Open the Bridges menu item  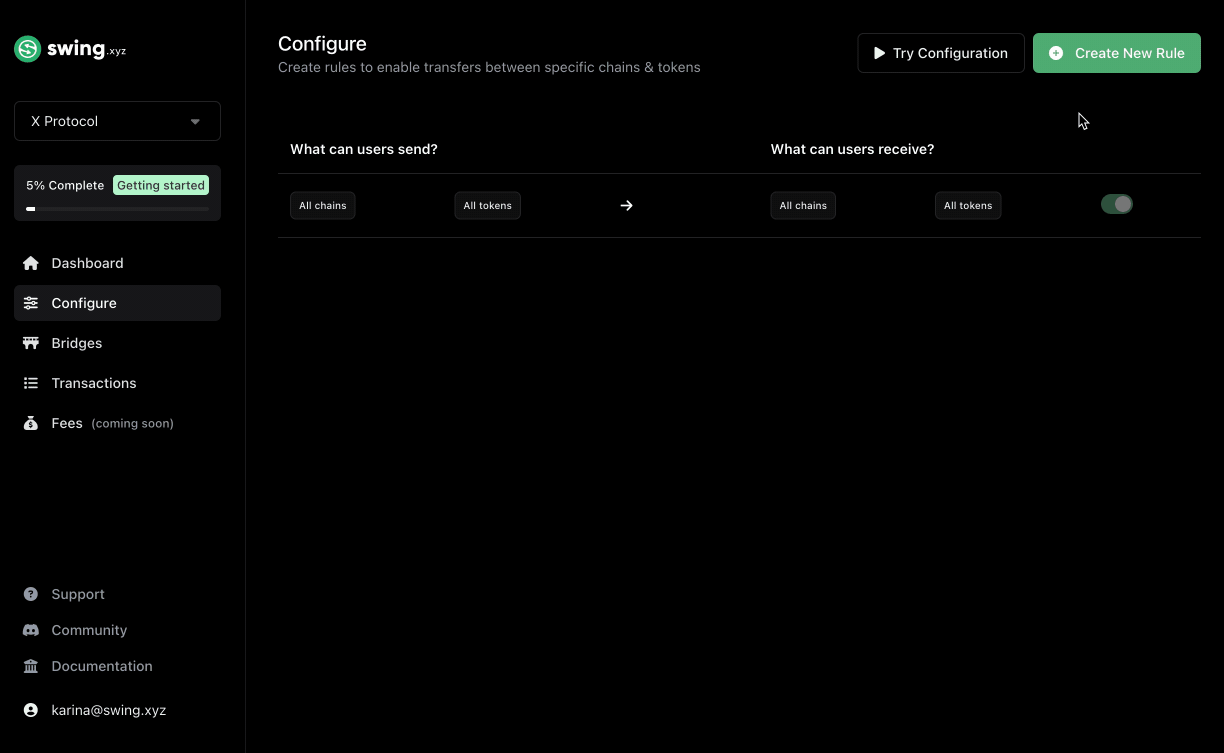tap(77, 343)
